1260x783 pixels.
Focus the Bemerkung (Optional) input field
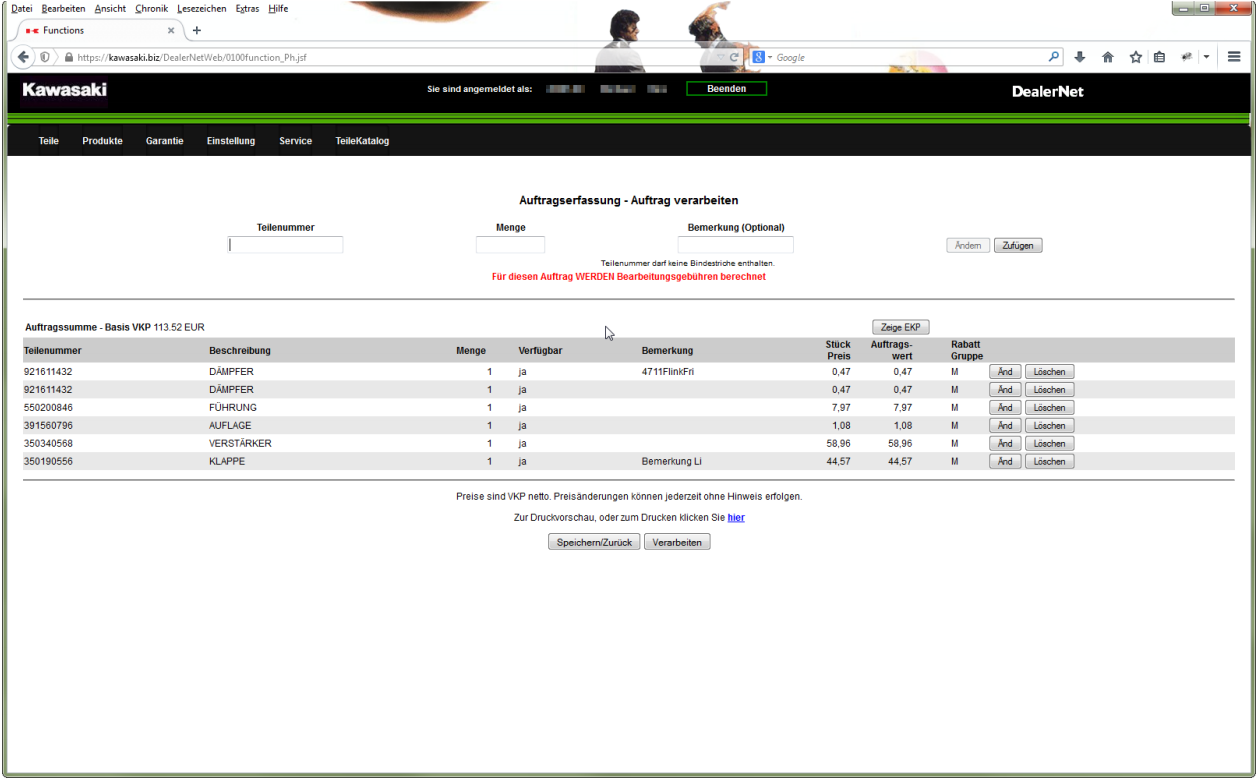coord(735,244)
